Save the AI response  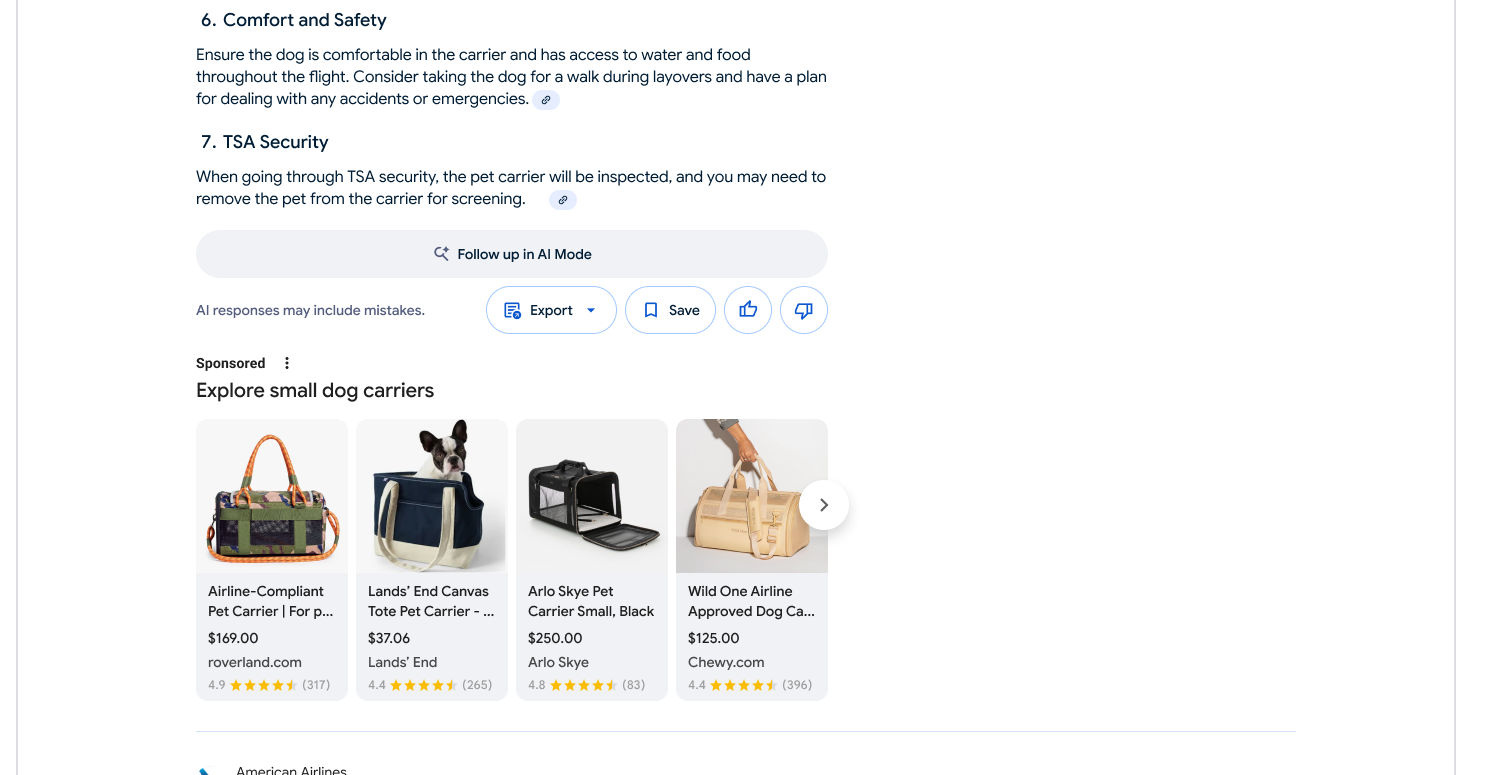pos(670,310)
